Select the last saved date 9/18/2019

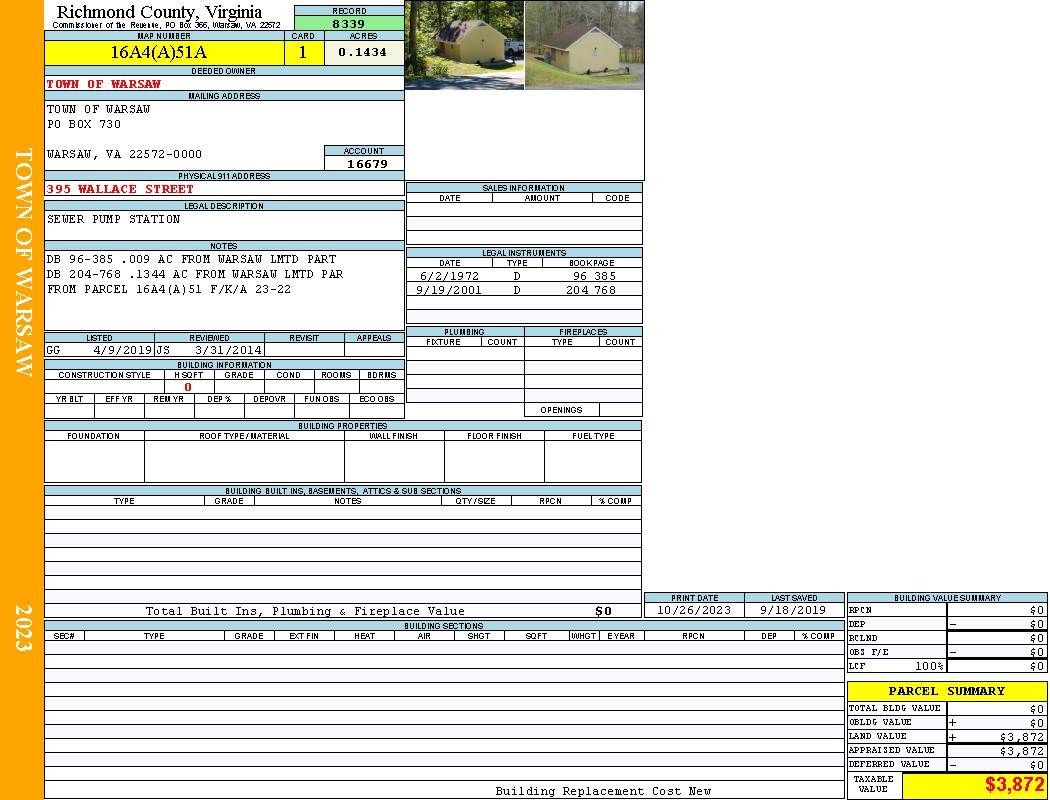click(793, 610)
